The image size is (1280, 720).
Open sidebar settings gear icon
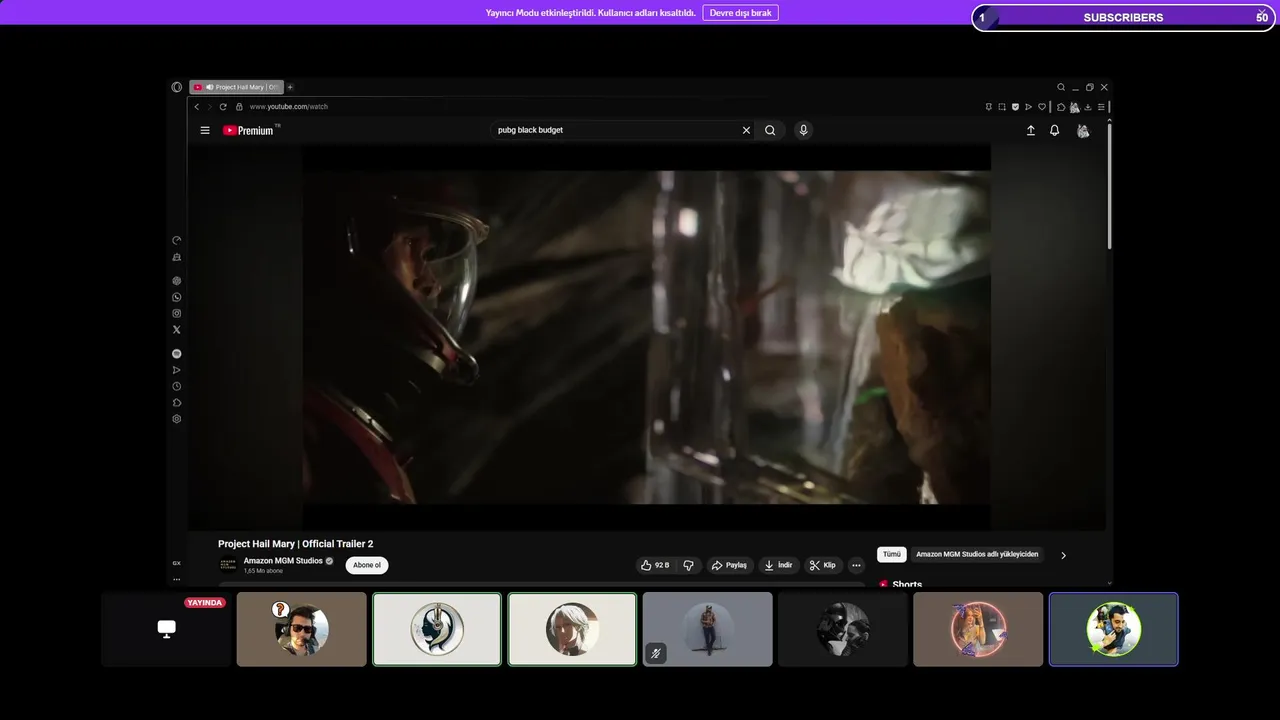[177, 419]
